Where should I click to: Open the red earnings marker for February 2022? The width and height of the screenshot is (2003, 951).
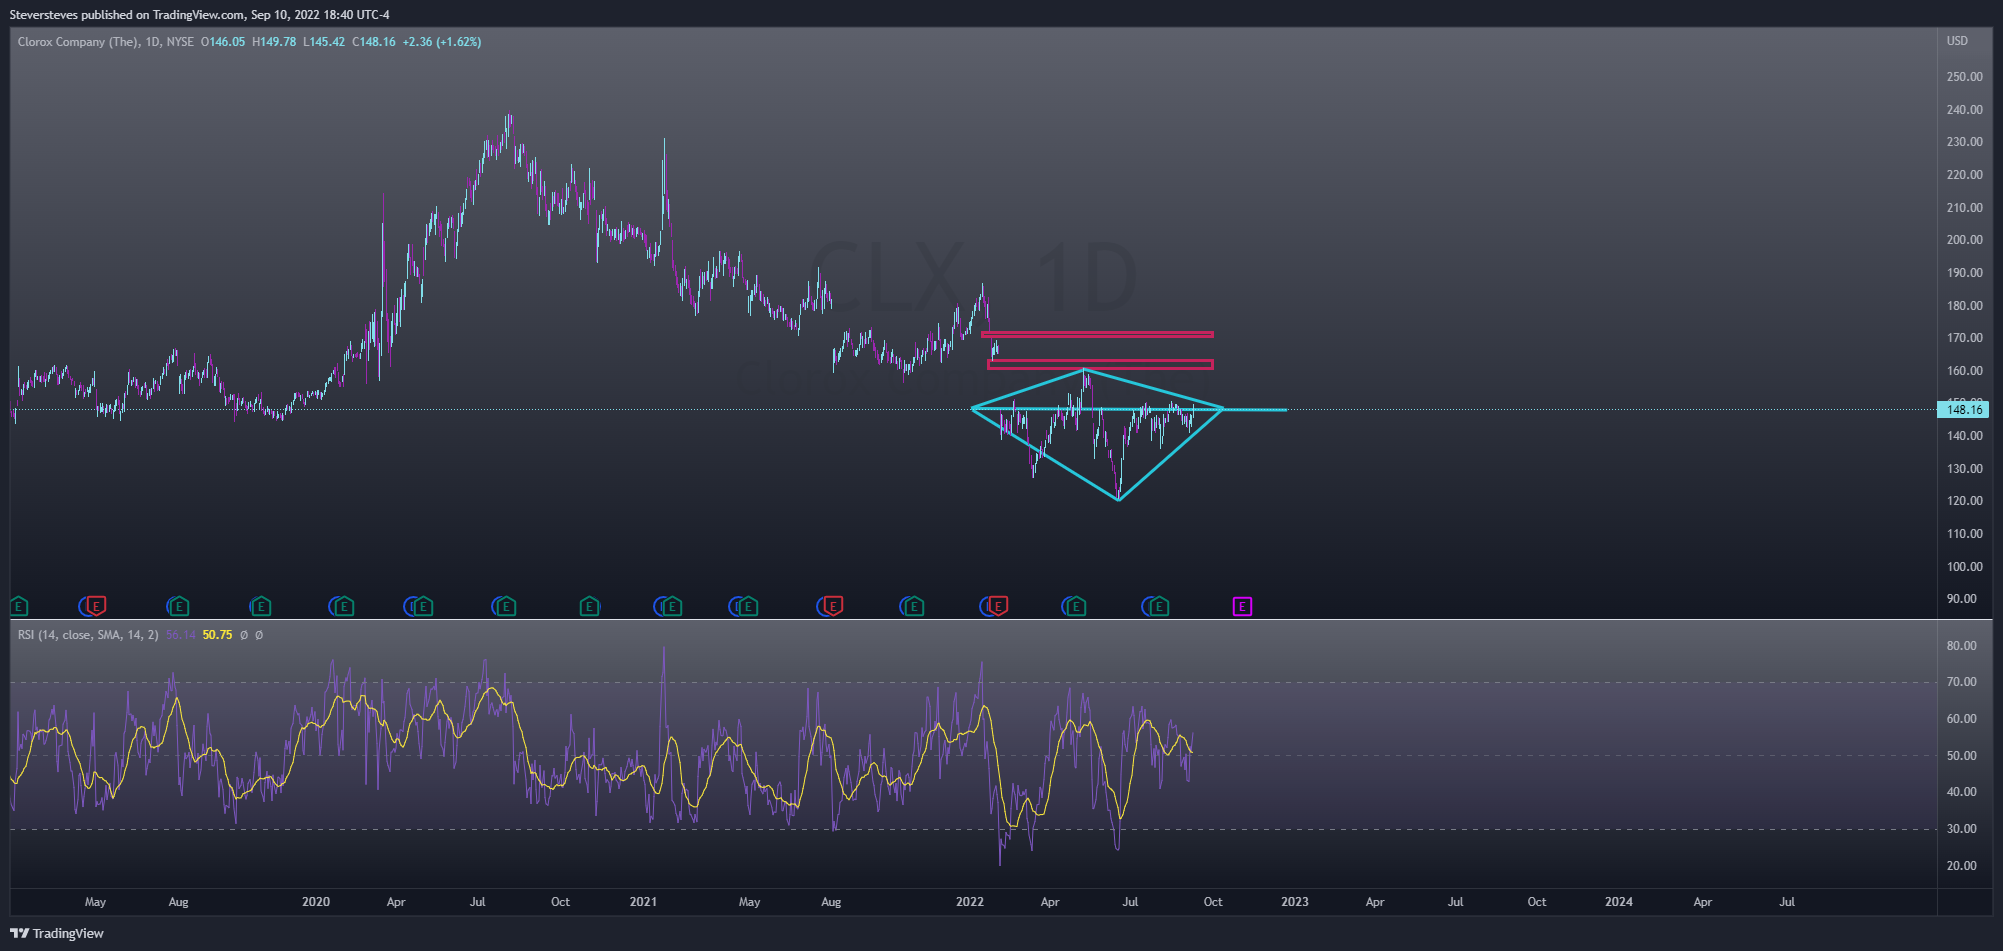point(998,606)
